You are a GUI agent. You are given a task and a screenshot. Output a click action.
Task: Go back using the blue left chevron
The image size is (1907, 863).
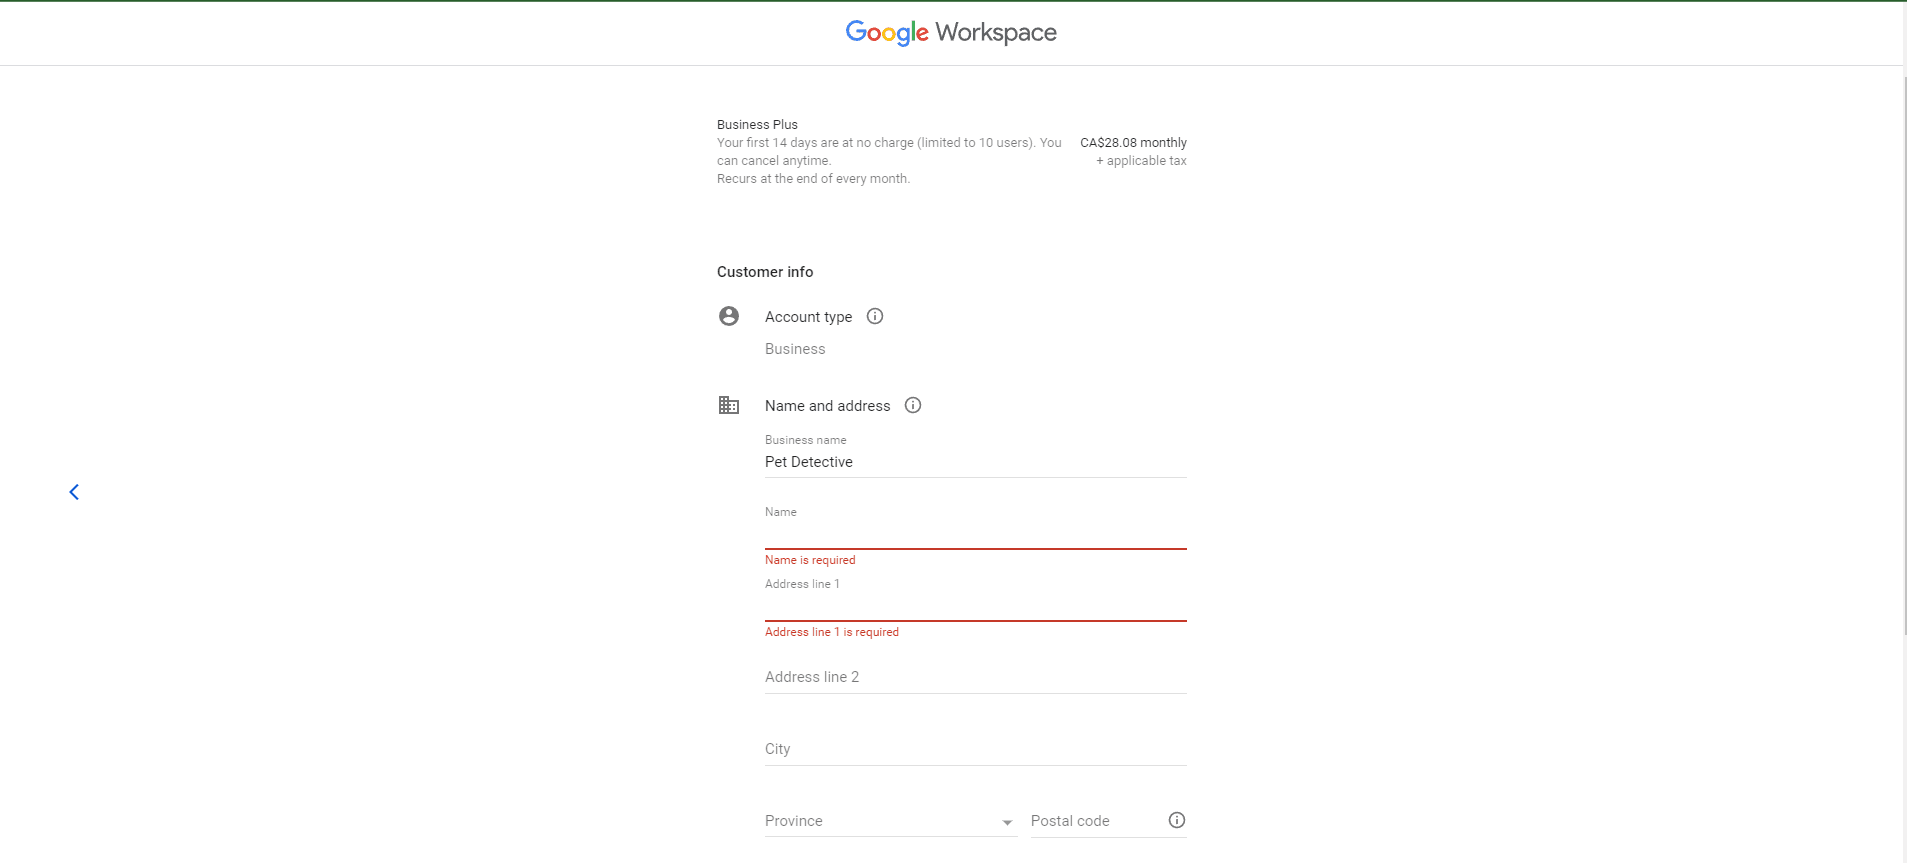(74, 492)
